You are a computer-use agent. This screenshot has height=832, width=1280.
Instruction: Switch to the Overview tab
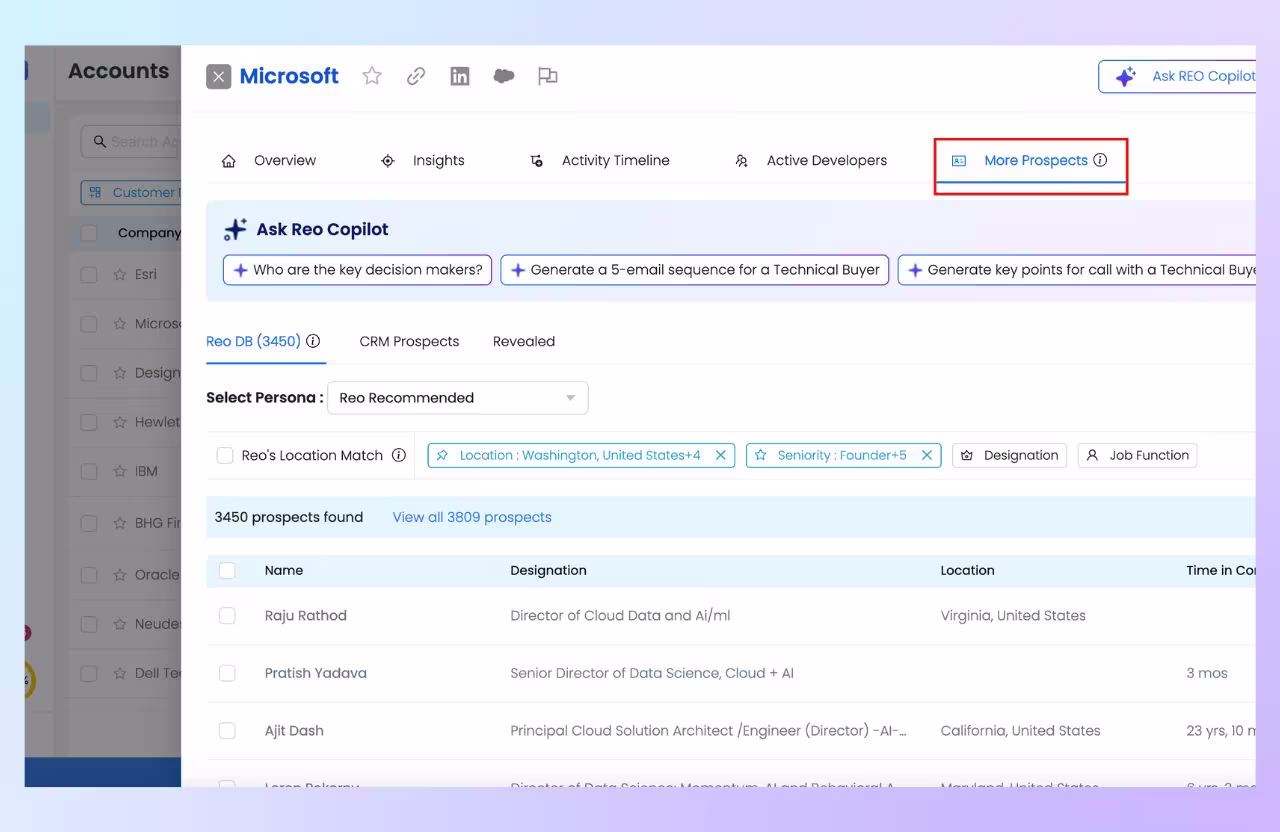(269, 160)
